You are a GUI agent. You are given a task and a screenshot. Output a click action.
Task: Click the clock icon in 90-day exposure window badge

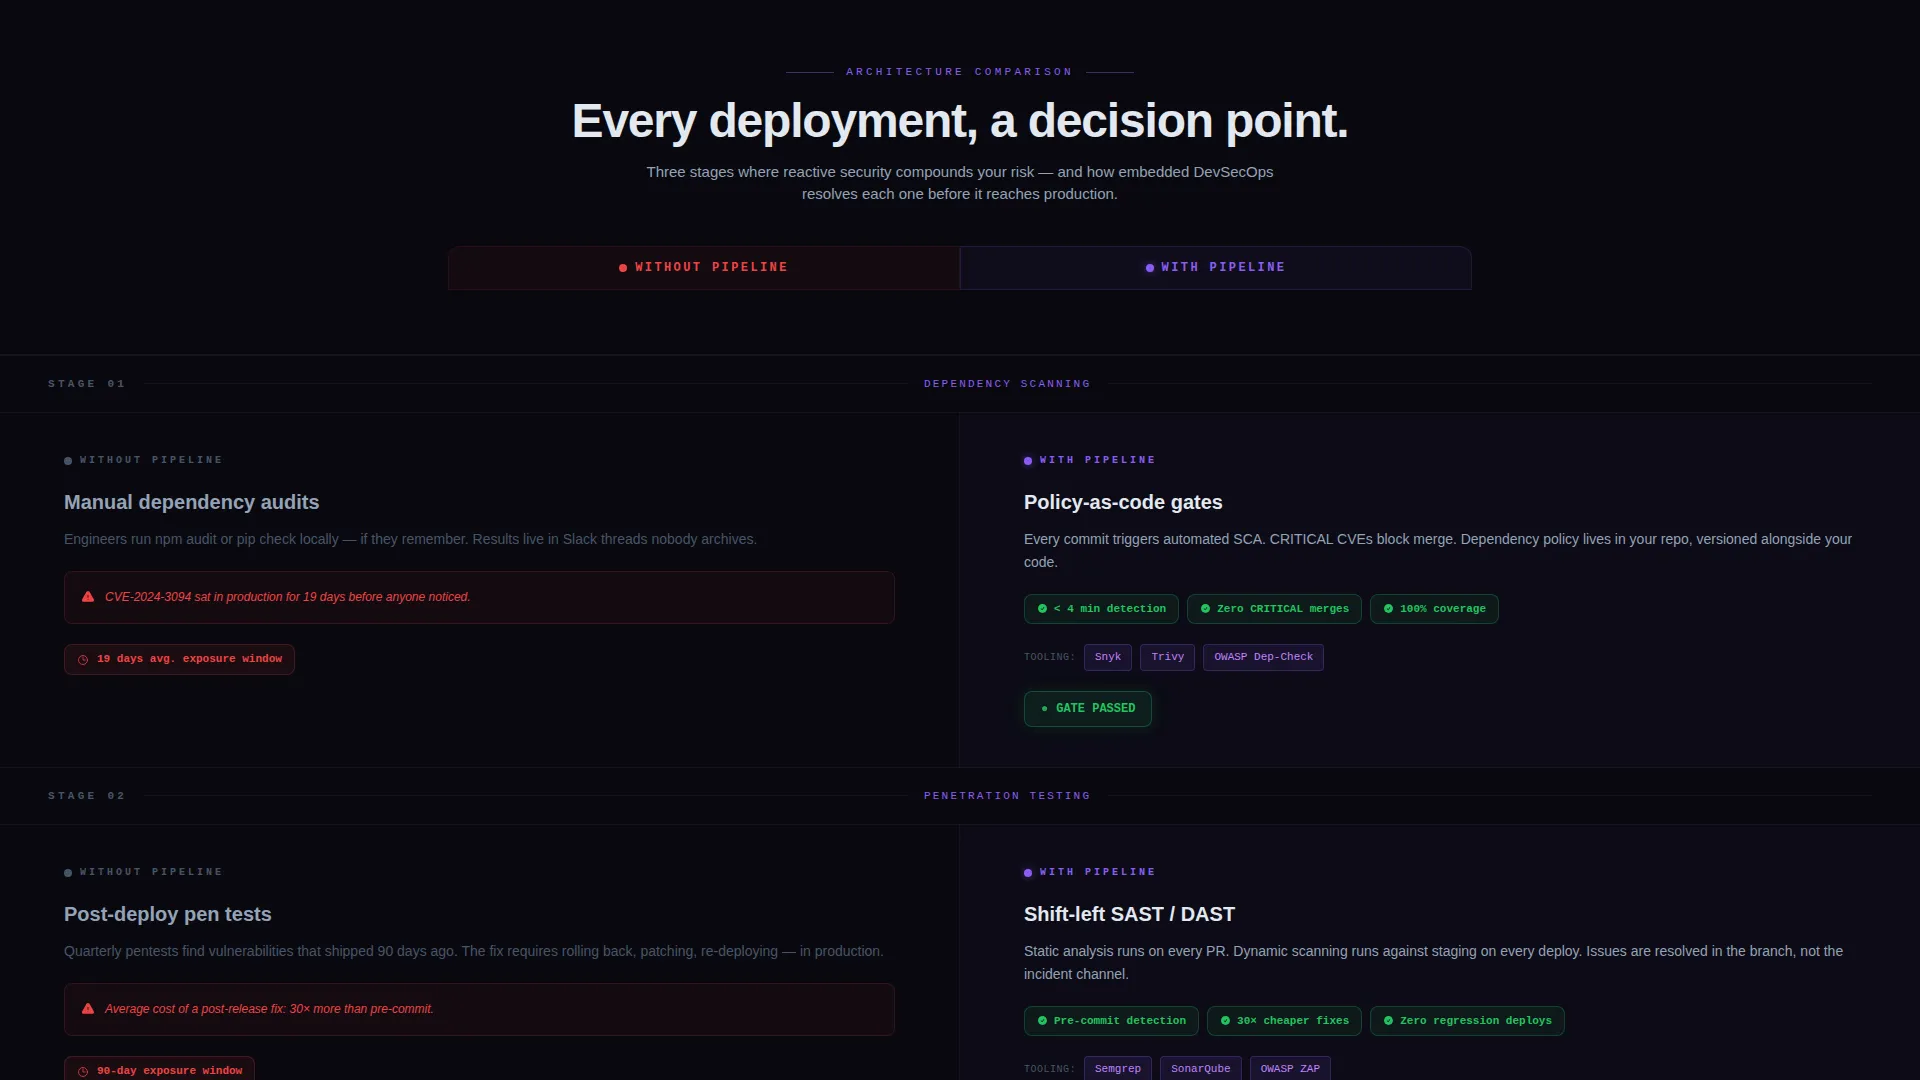[83, 1072]
